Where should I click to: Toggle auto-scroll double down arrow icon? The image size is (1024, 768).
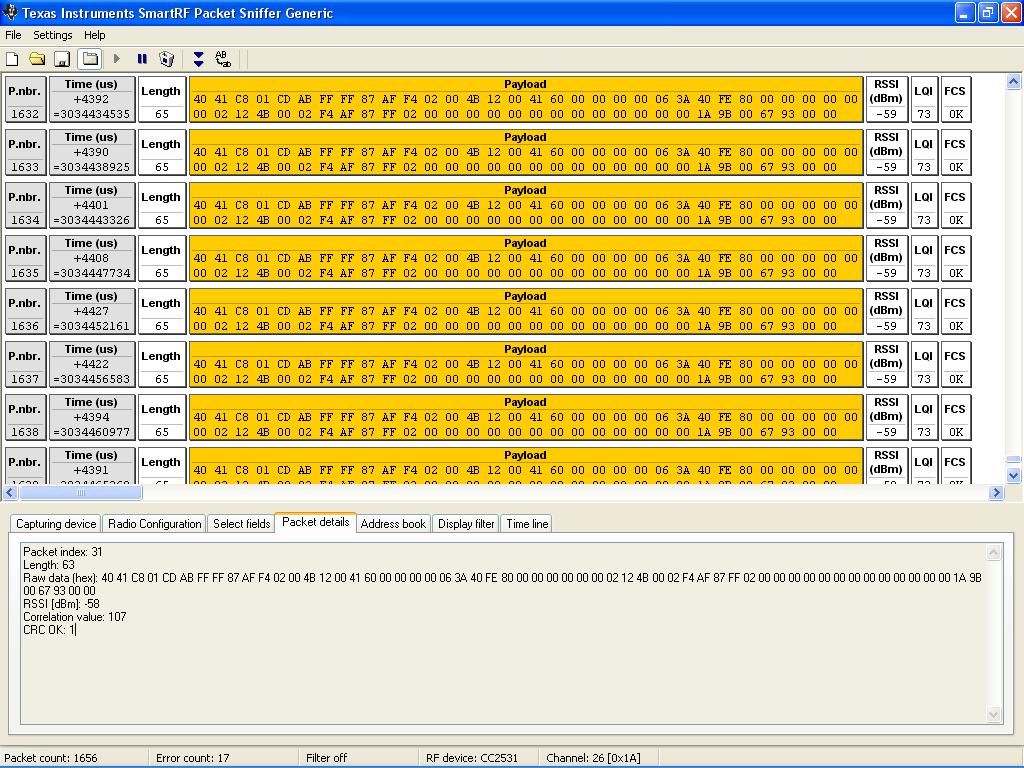(x=199, y=59)
